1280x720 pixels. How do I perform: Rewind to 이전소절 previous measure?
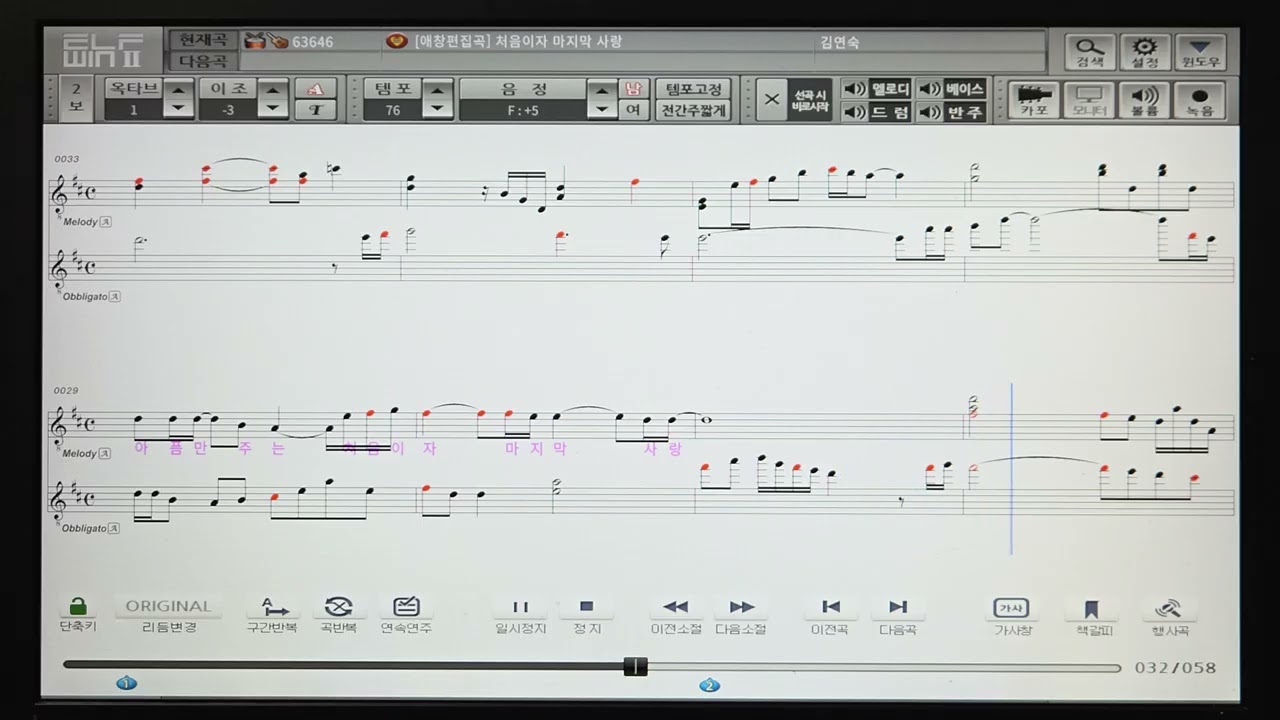(x=676, y=615)
